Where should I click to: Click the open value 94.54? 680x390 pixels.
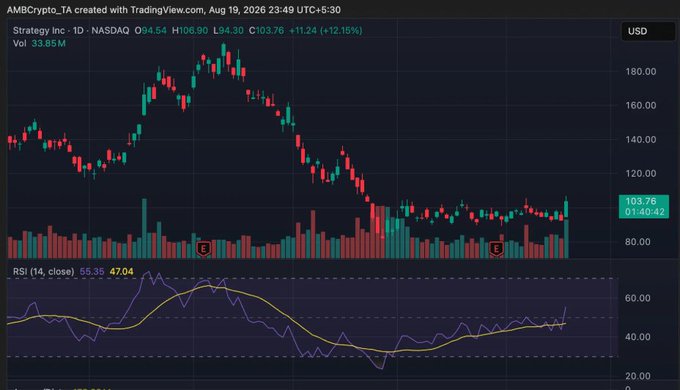click(x=154, y=30)
